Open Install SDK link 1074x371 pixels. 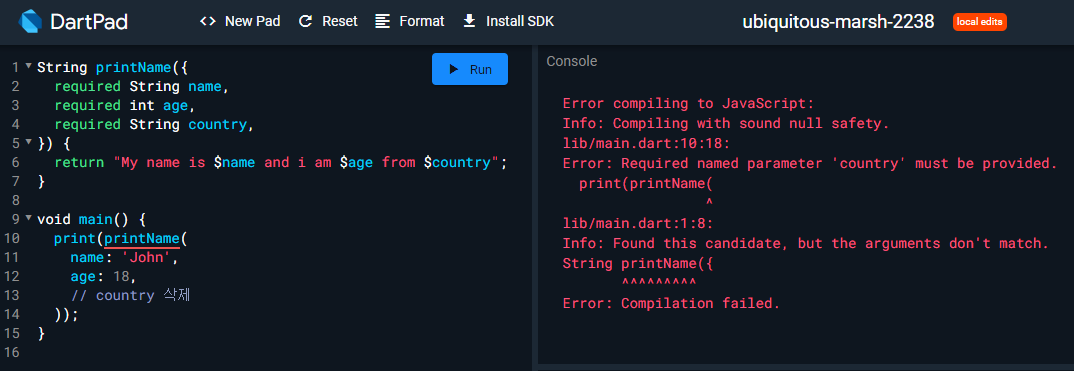coord(508,21)
